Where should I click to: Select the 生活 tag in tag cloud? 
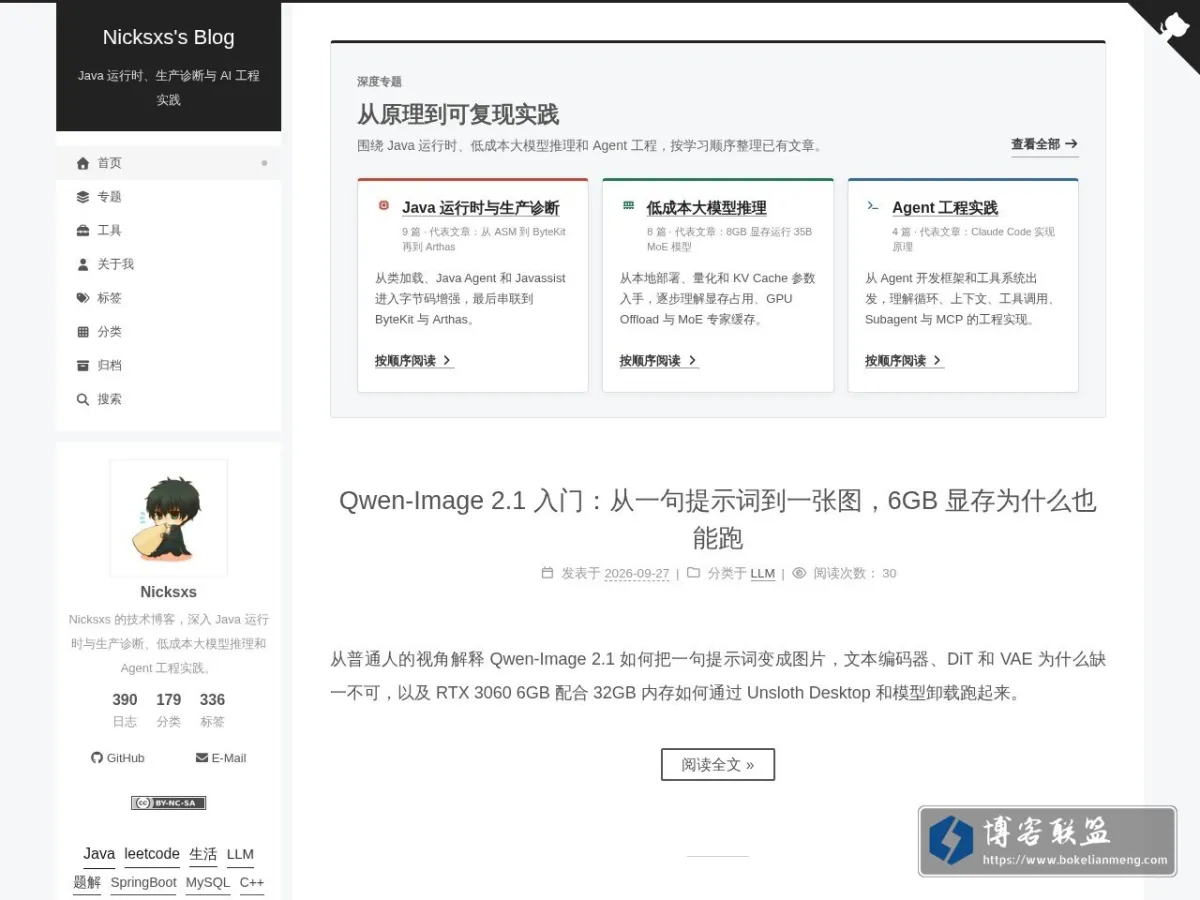point(203,854)
